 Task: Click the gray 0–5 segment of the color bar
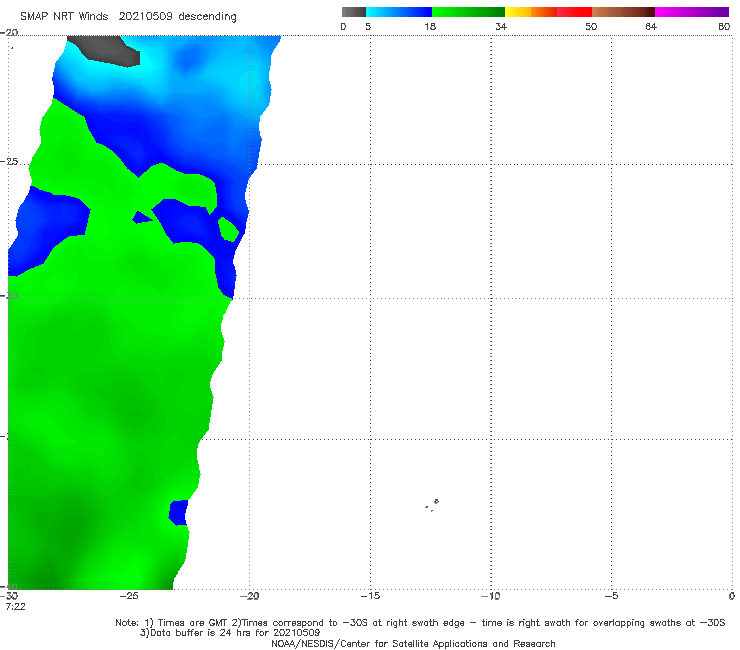tap(353, 12)
